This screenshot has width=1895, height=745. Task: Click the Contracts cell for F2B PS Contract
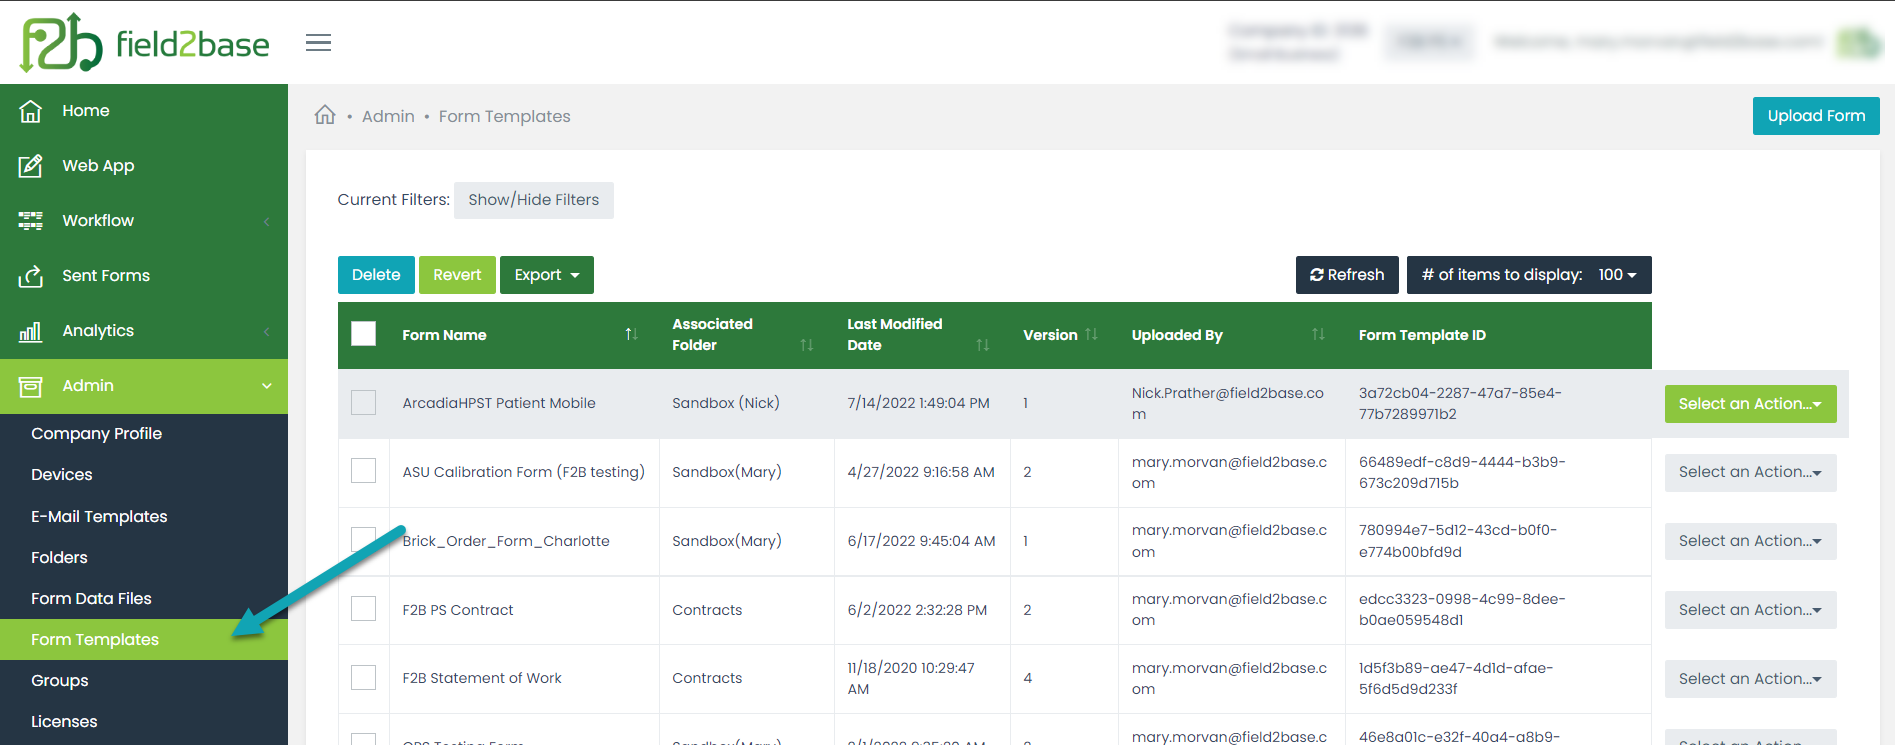(x=707, y=610)
